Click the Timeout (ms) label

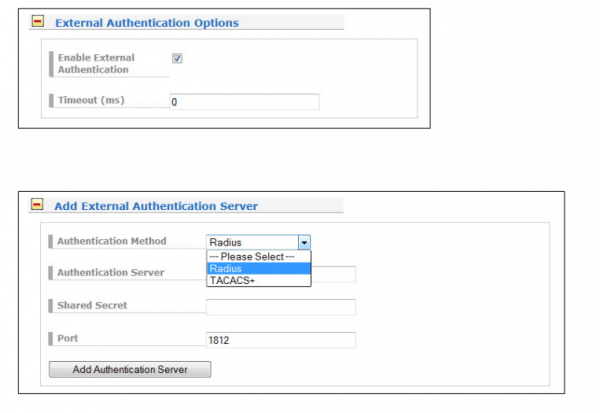91,100
